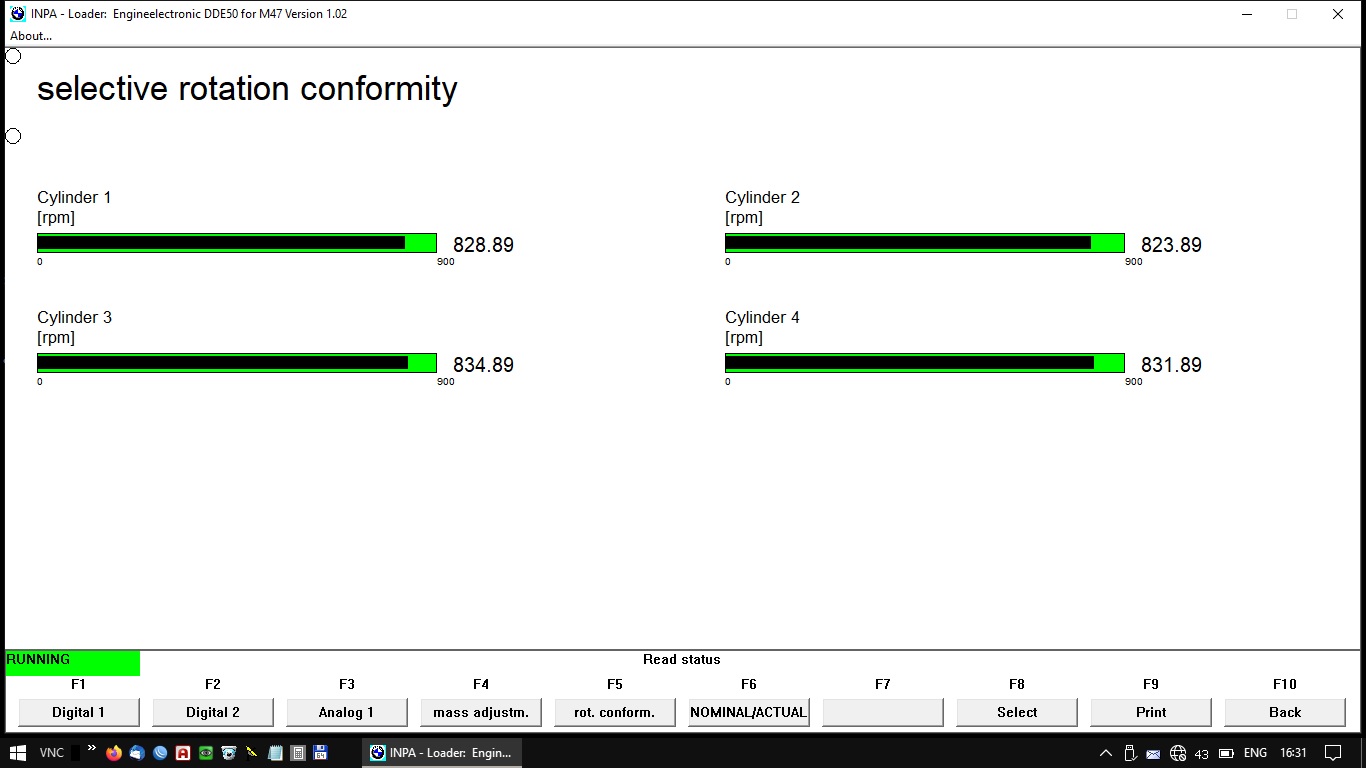Click the blank F7 button
The height and width of the screenshot is (768, 1366).
[x=883, y=712]
